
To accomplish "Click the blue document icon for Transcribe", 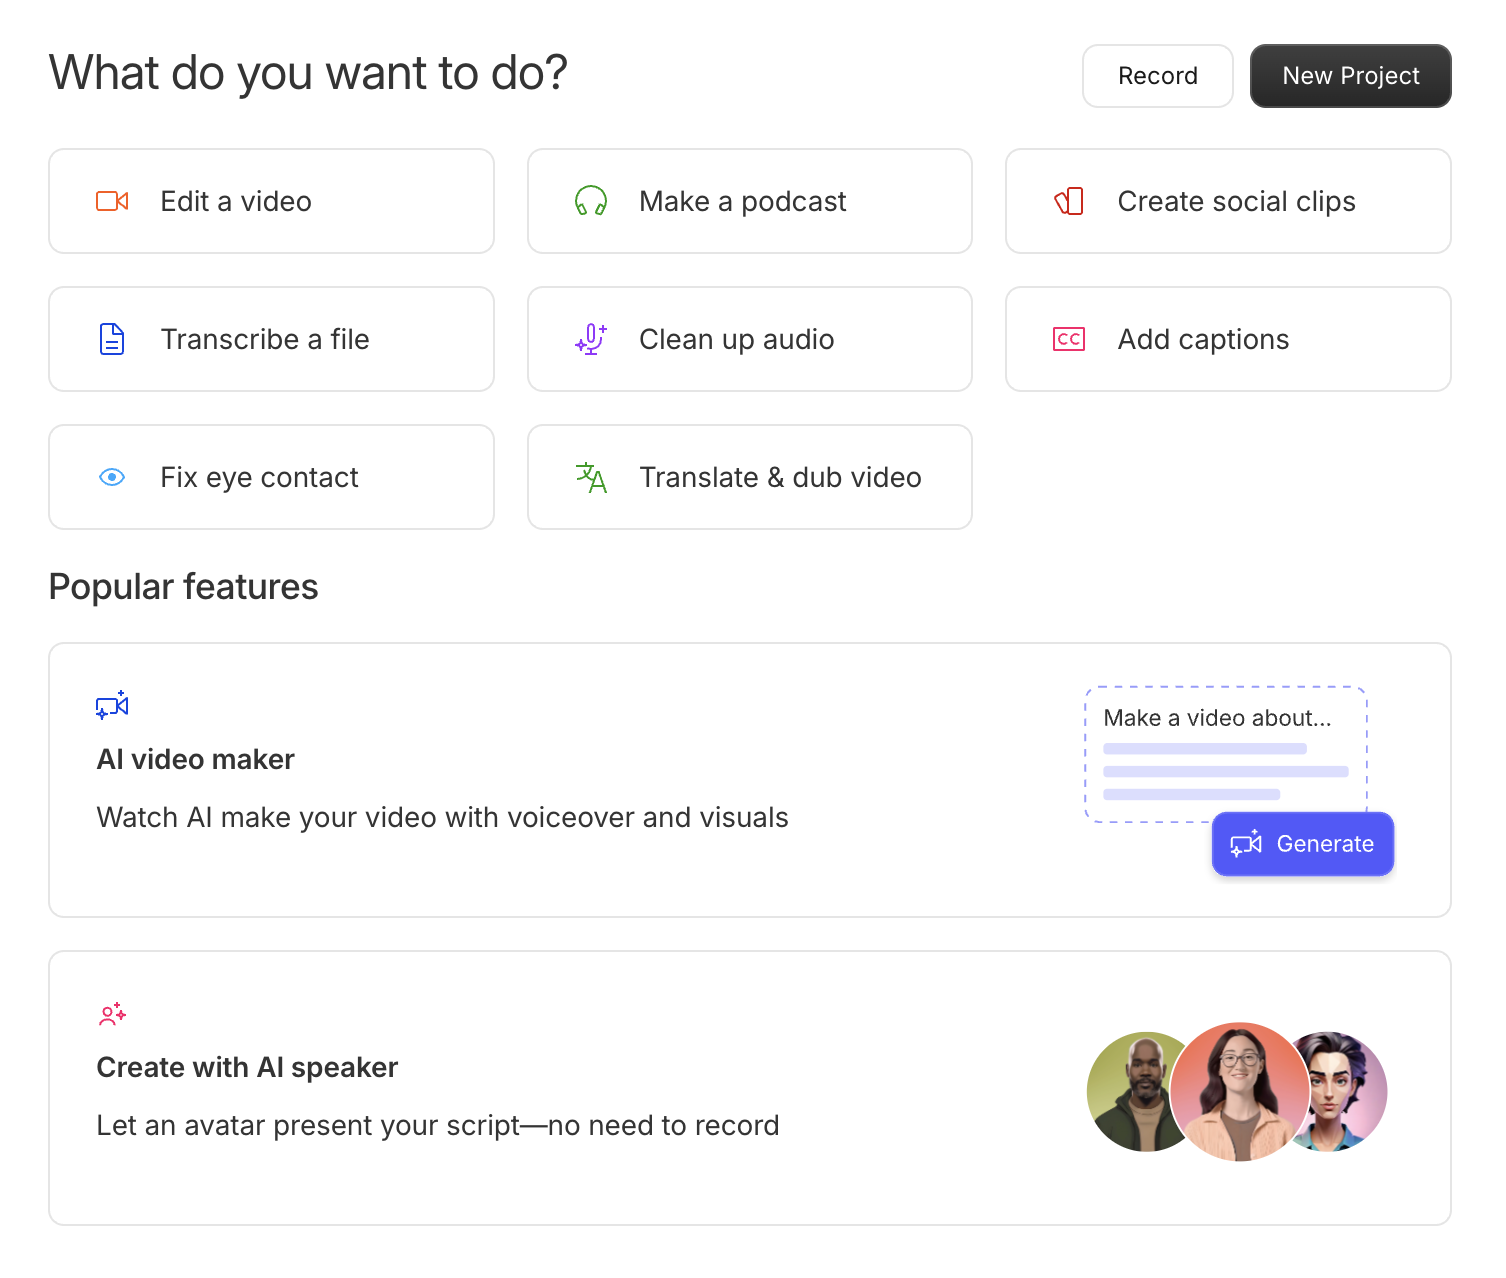I will (112, 339).
